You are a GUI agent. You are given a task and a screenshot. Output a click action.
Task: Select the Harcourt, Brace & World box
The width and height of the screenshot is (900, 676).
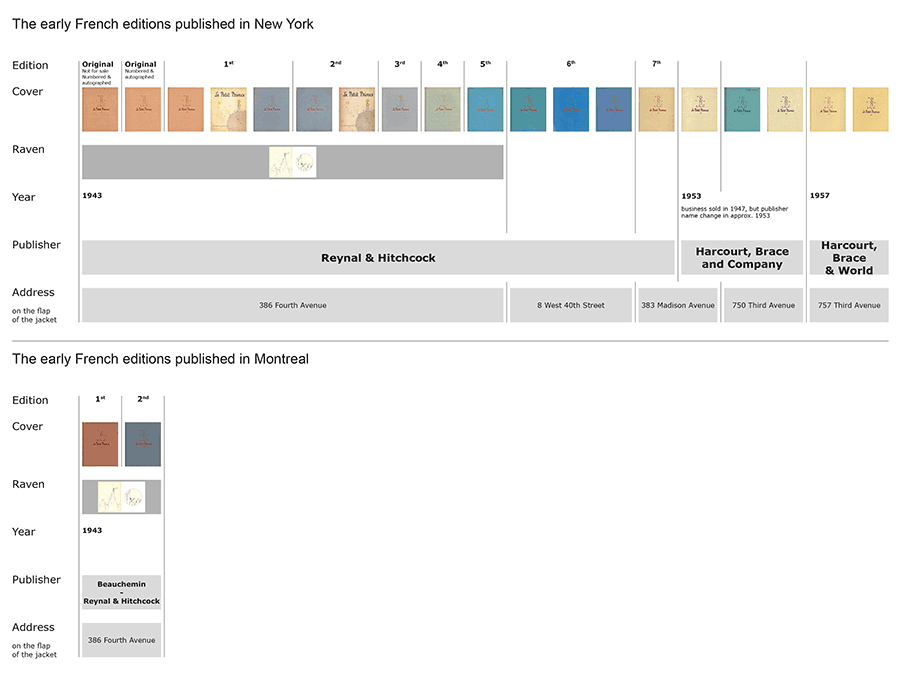848,258
